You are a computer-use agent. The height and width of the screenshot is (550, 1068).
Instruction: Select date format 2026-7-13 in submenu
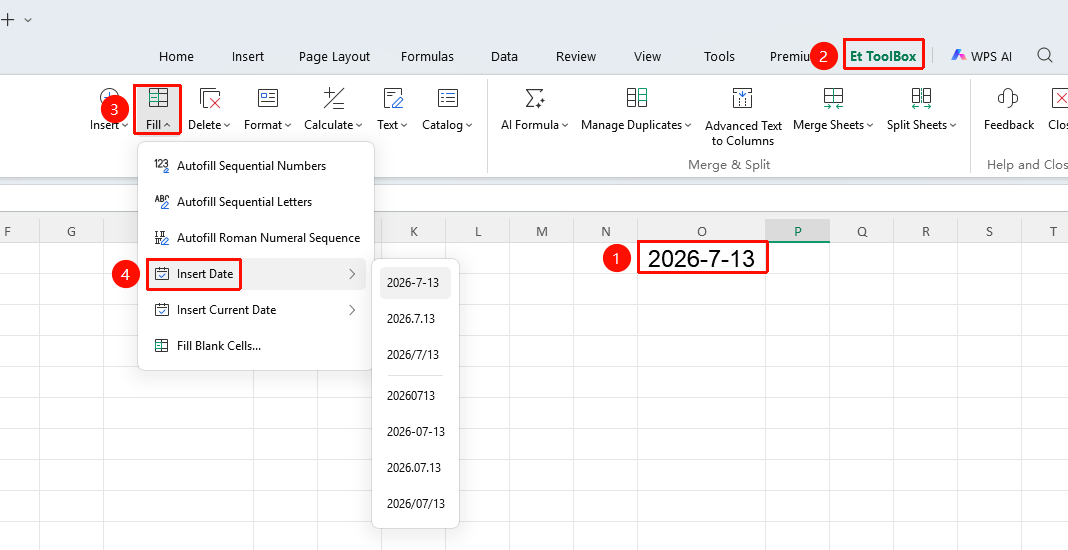coord(415,283)
